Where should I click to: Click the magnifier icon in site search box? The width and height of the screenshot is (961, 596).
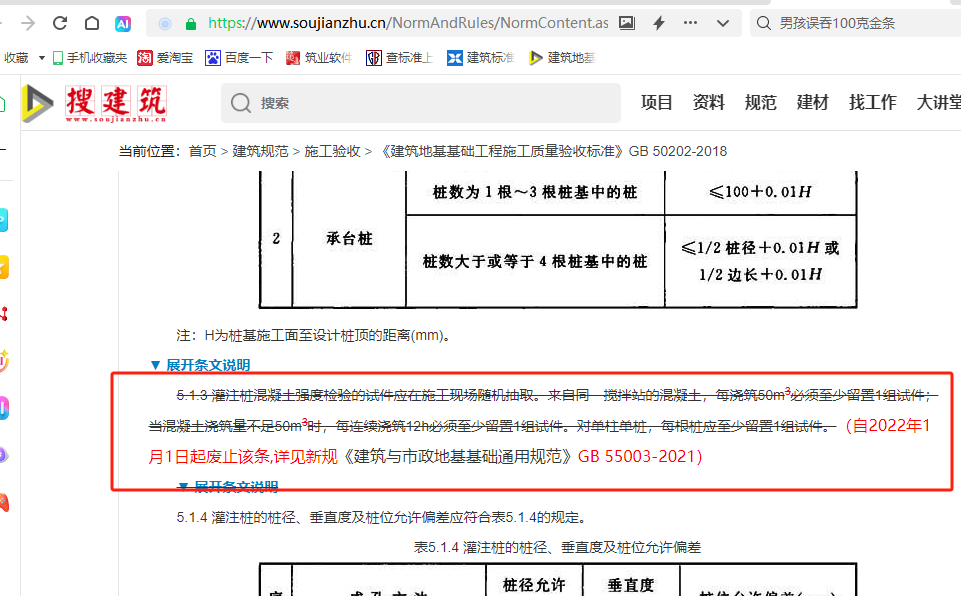pyautogui.click(x=241, y=103)
